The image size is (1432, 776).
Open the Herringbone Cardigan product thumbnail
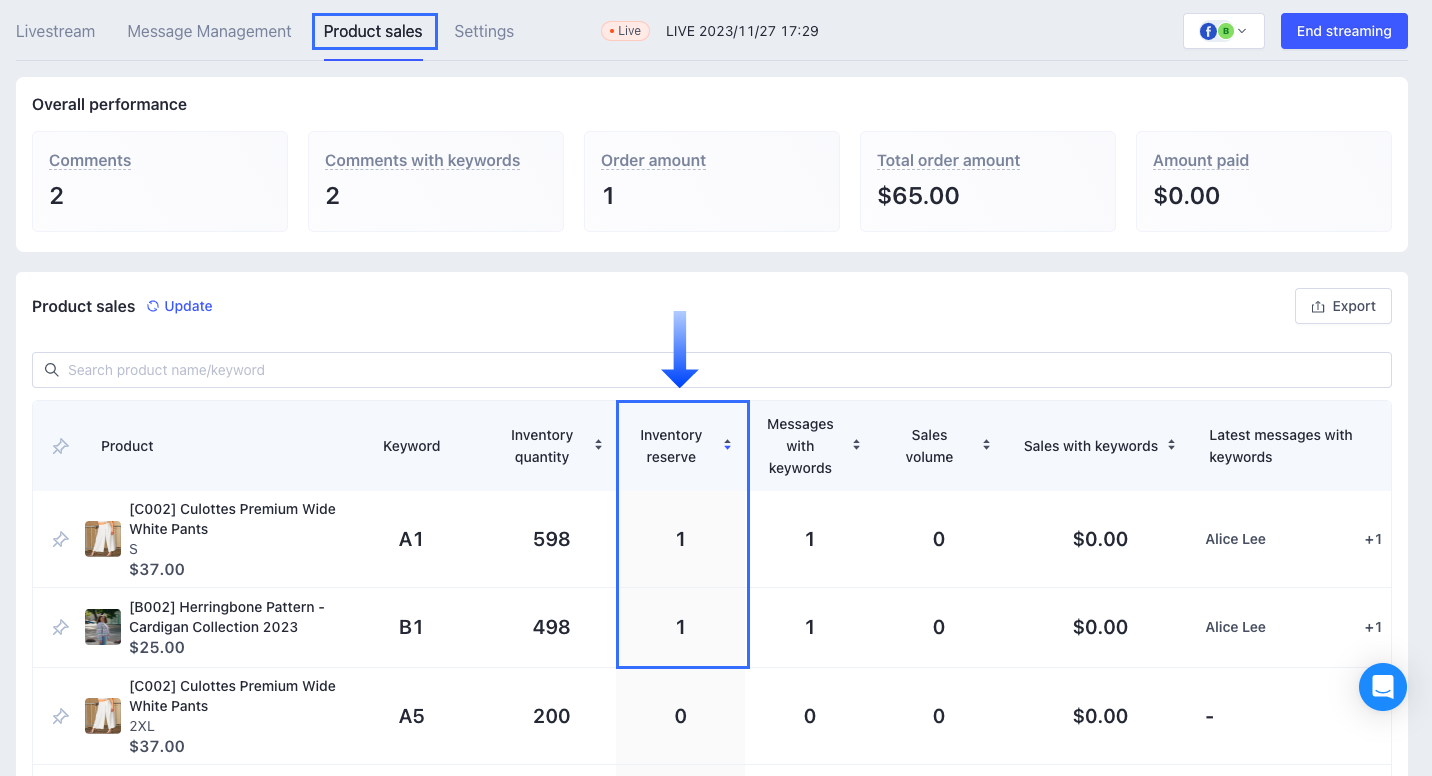pos(103,627)
